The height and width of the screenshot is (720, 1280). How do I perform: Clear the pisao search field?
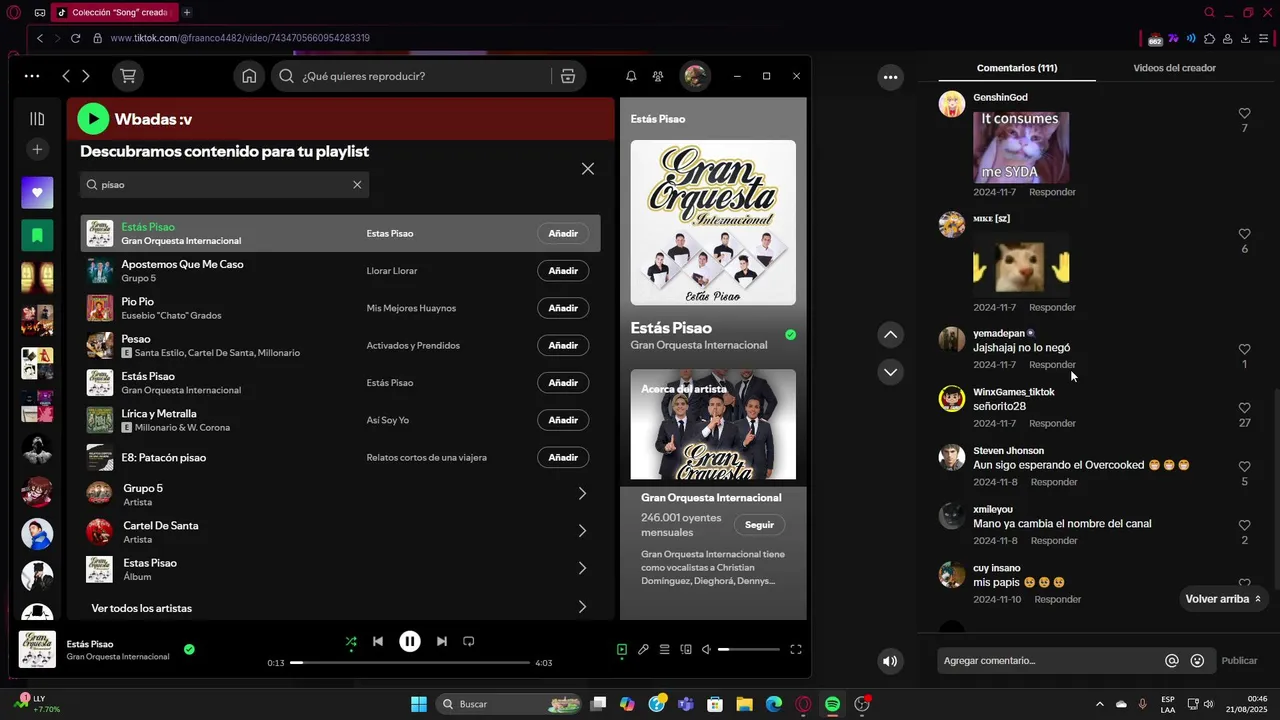(x=357, y=185)
